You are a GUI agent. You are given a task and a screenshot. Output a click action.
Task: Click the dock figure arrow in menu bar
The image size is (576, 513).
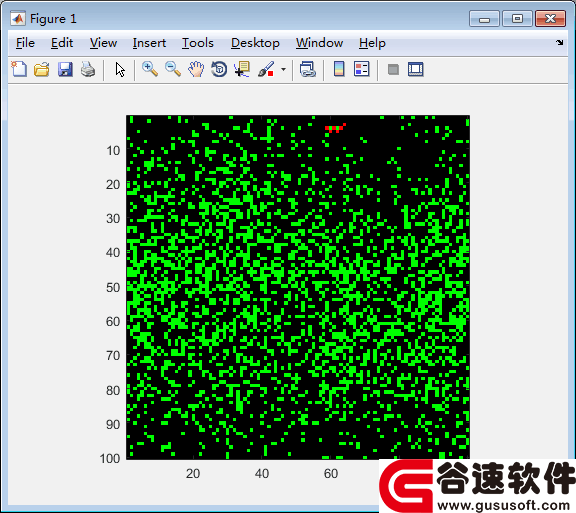point(559,43)
